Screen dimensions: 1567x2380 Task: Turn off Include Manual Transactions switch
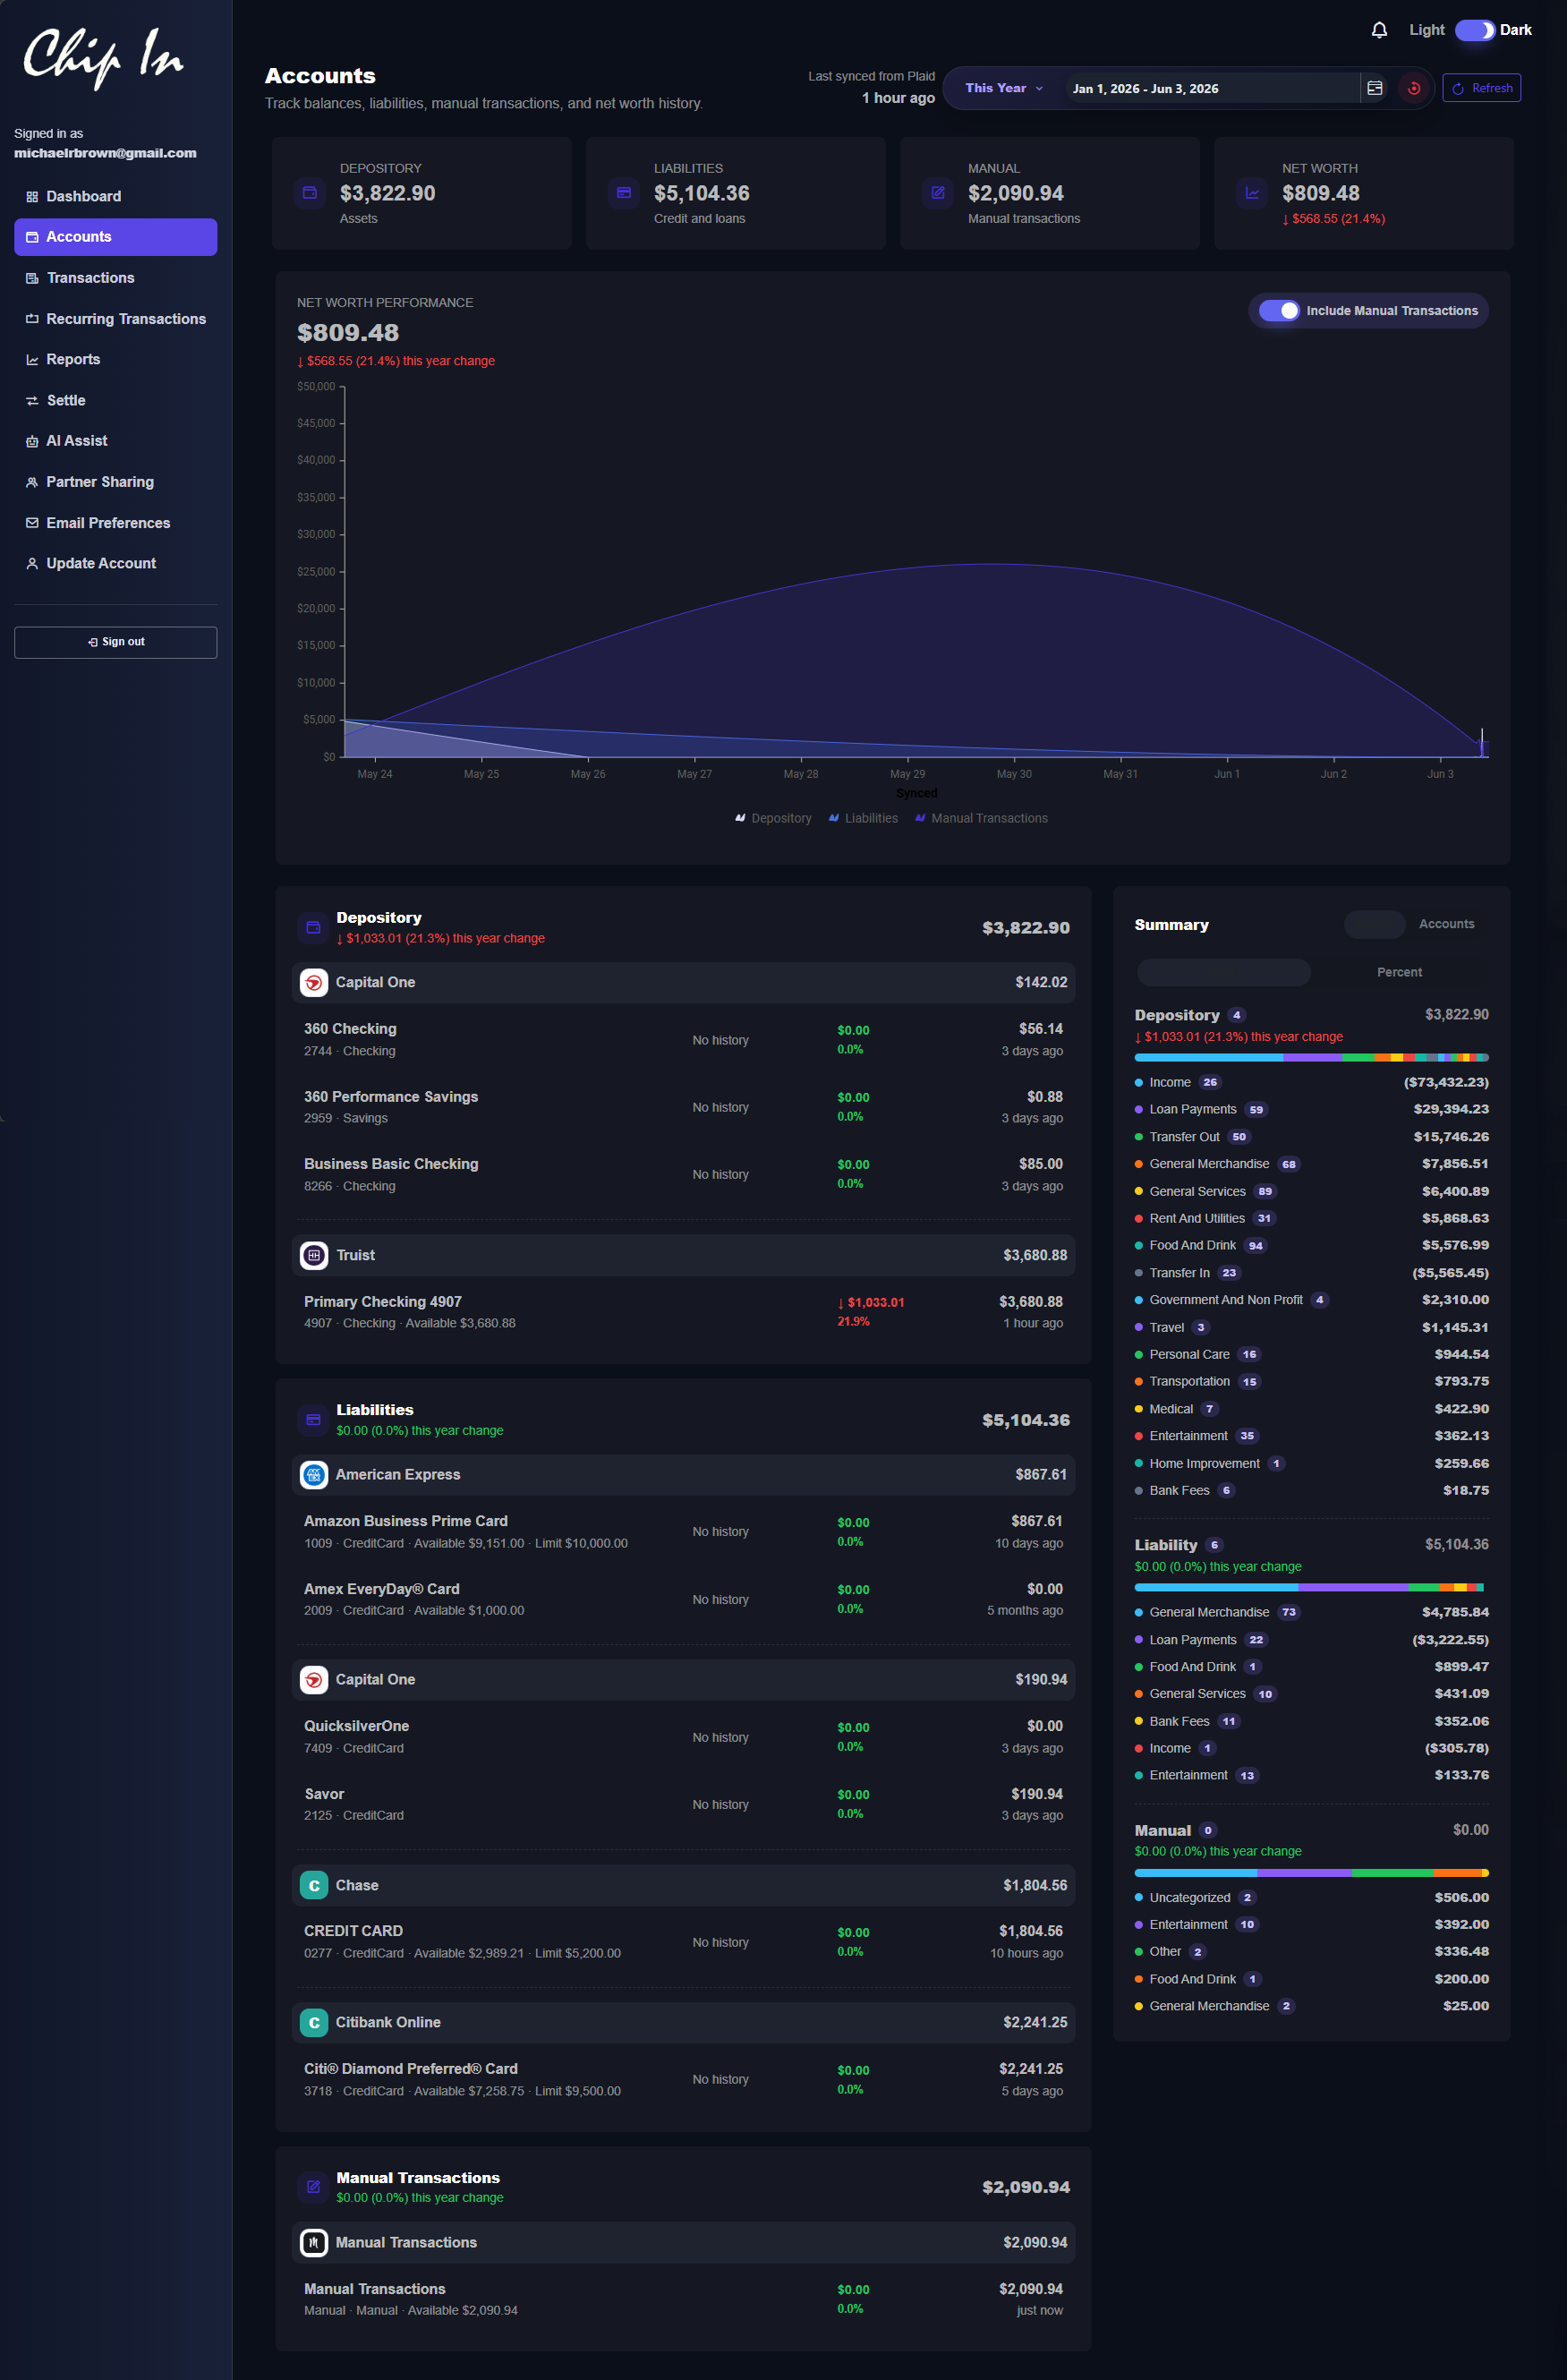coord(1279,311)
